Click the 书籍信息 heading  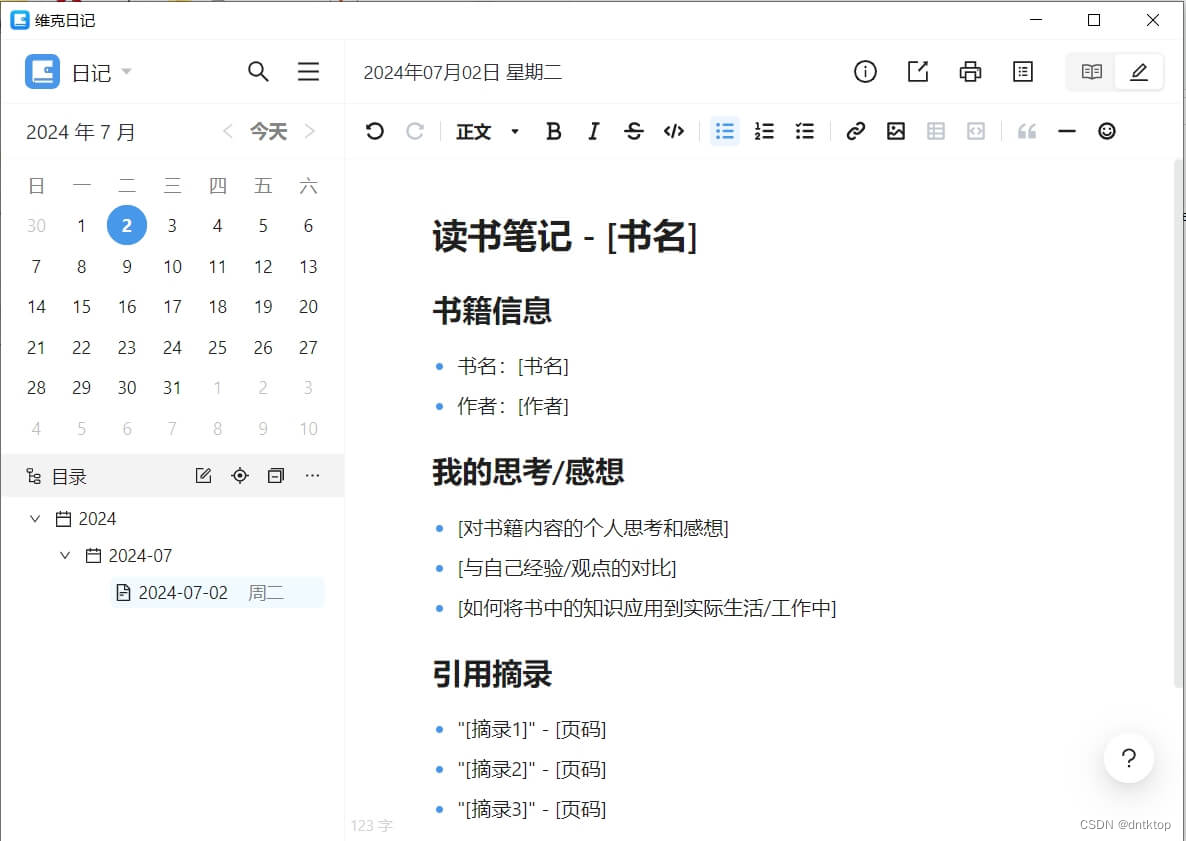492,311
